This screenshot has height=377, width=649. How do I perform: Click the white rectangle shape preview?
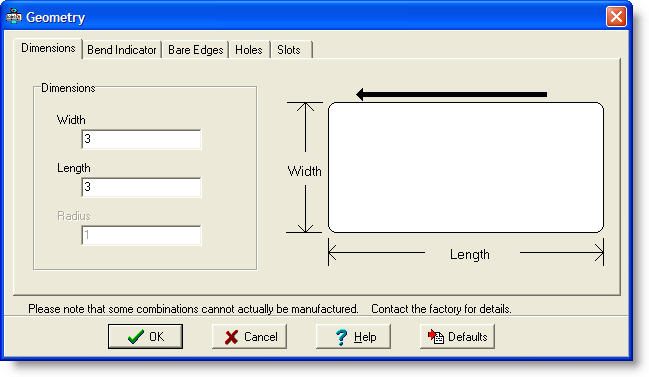click(466, 167)
